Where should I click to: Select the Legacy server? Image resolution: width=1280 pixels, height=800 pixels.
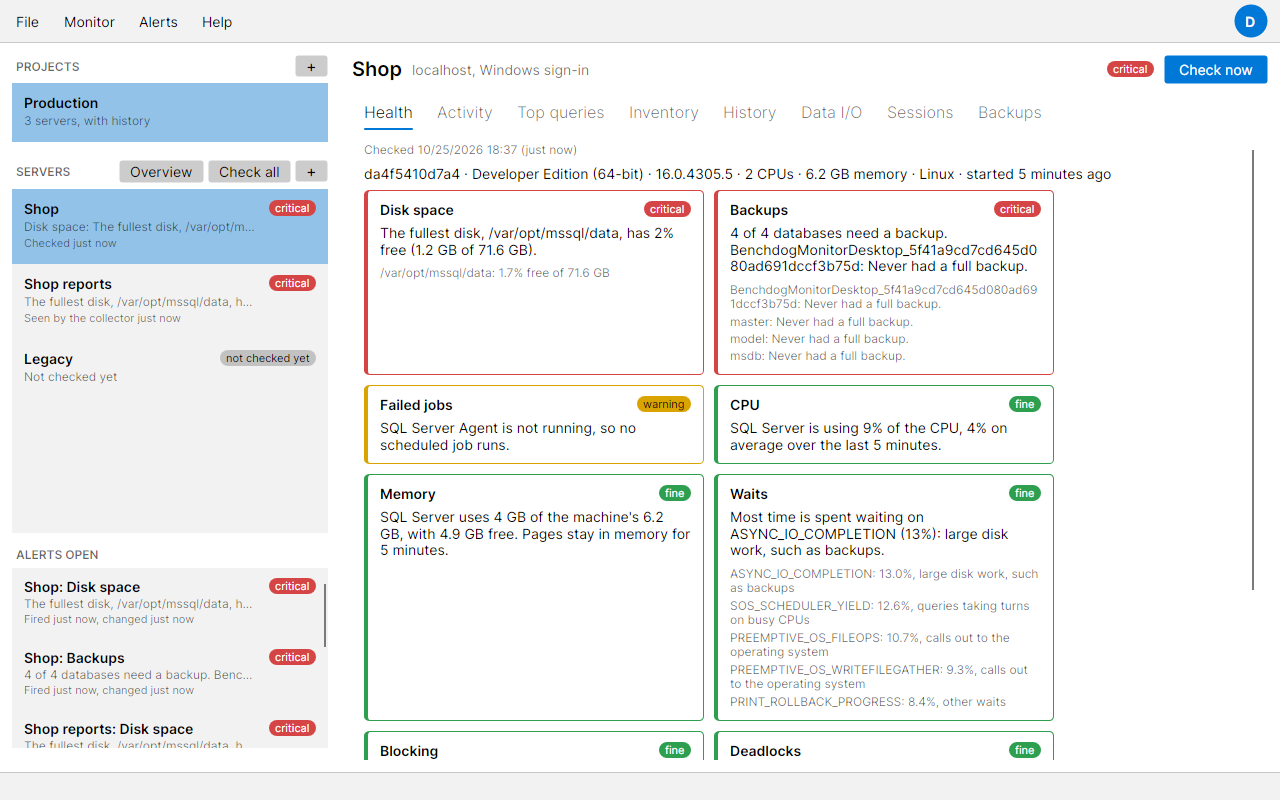(170, 367)
